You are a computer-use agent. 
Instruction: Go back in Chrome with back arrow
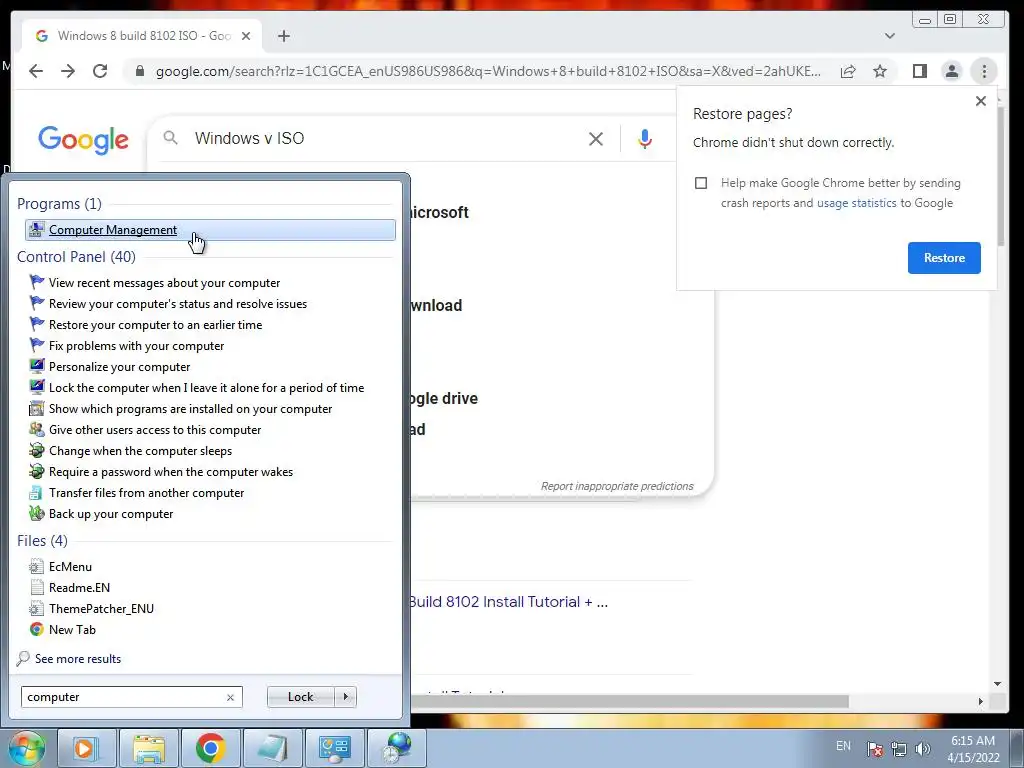[x=36, y=71]
